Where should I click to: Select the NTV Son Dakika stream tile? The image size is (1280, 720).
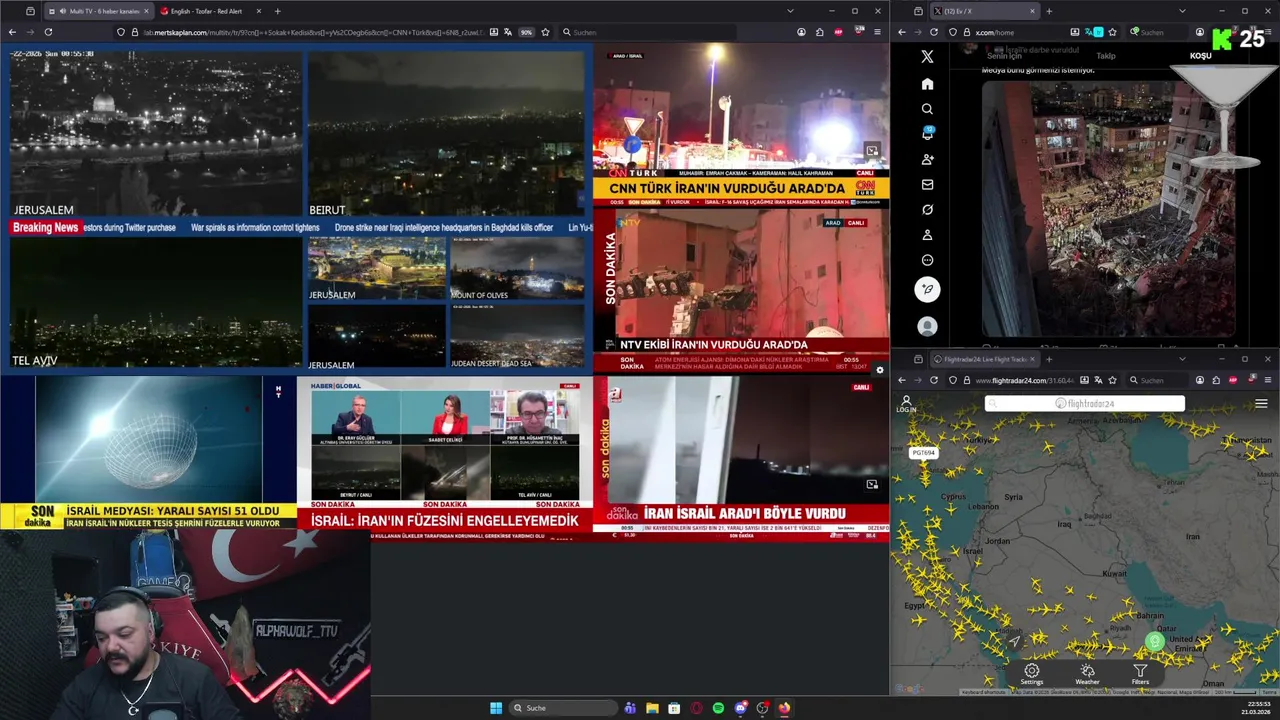pos(741,291)
